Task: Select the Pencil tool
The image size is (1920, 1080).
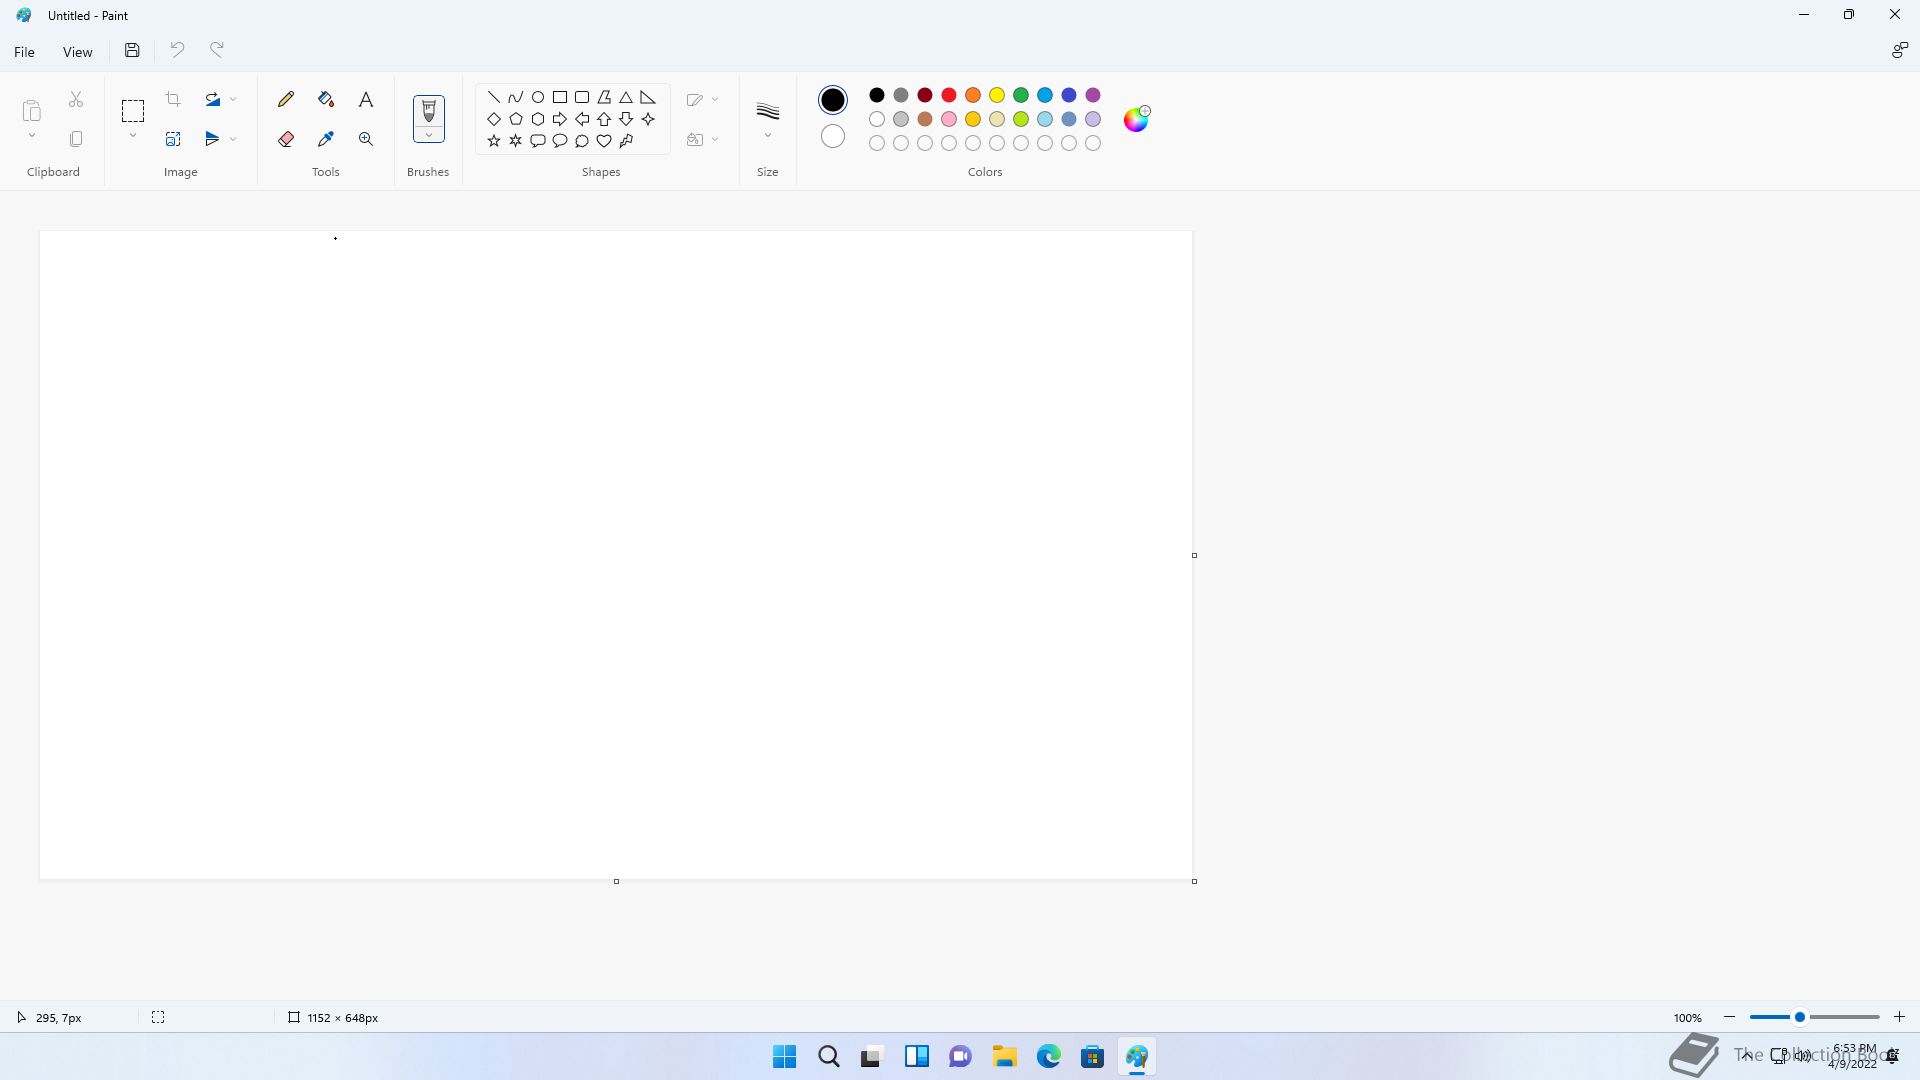Action: 286,99
